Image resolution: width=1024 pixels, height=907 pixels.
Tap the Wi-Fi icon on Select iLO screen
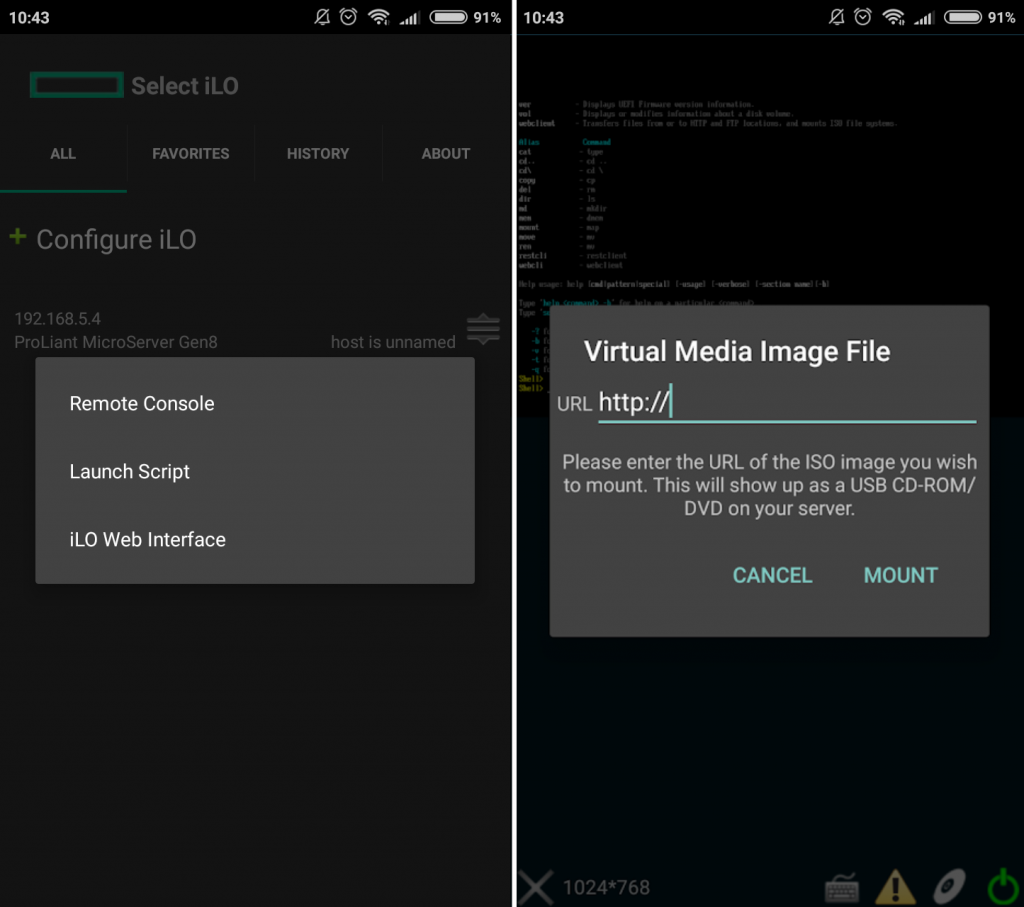point(379,17)
